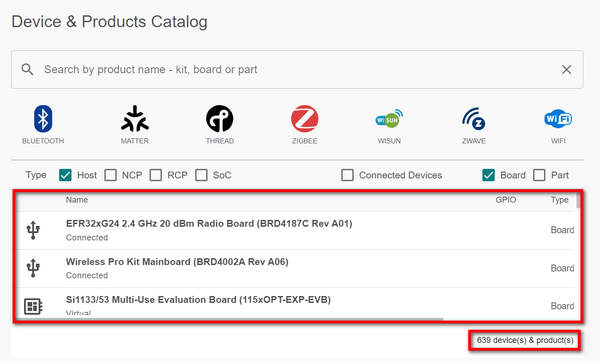This screenshot has width=600, height=361.
Task: Click the GPIO column header
Action: 506,200
